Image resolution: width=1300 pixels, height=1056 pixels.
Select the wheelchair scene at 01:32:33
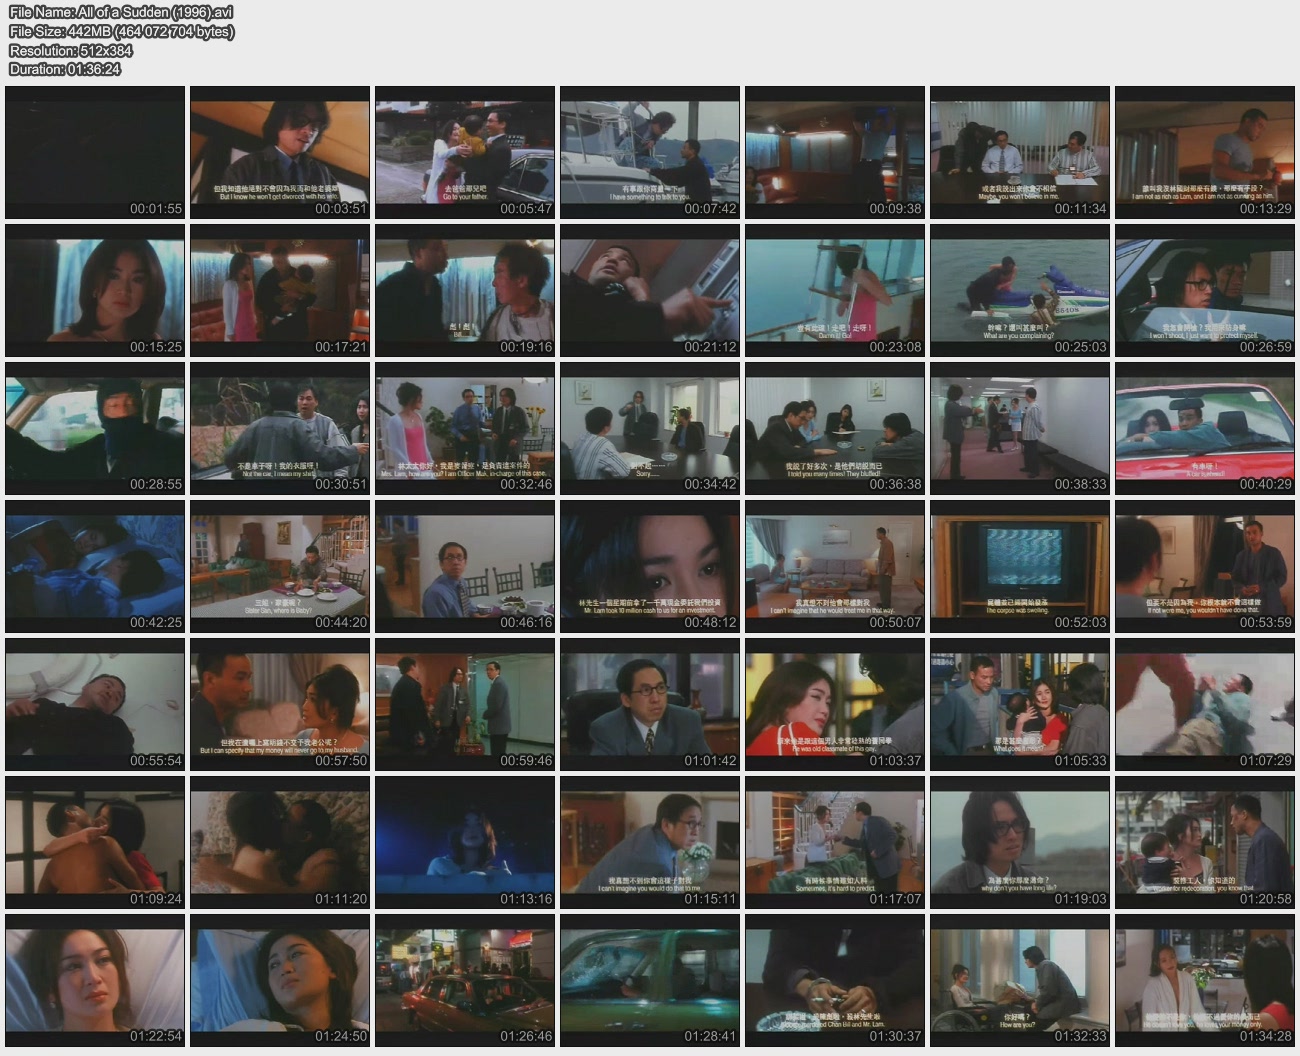point(1019,980)
